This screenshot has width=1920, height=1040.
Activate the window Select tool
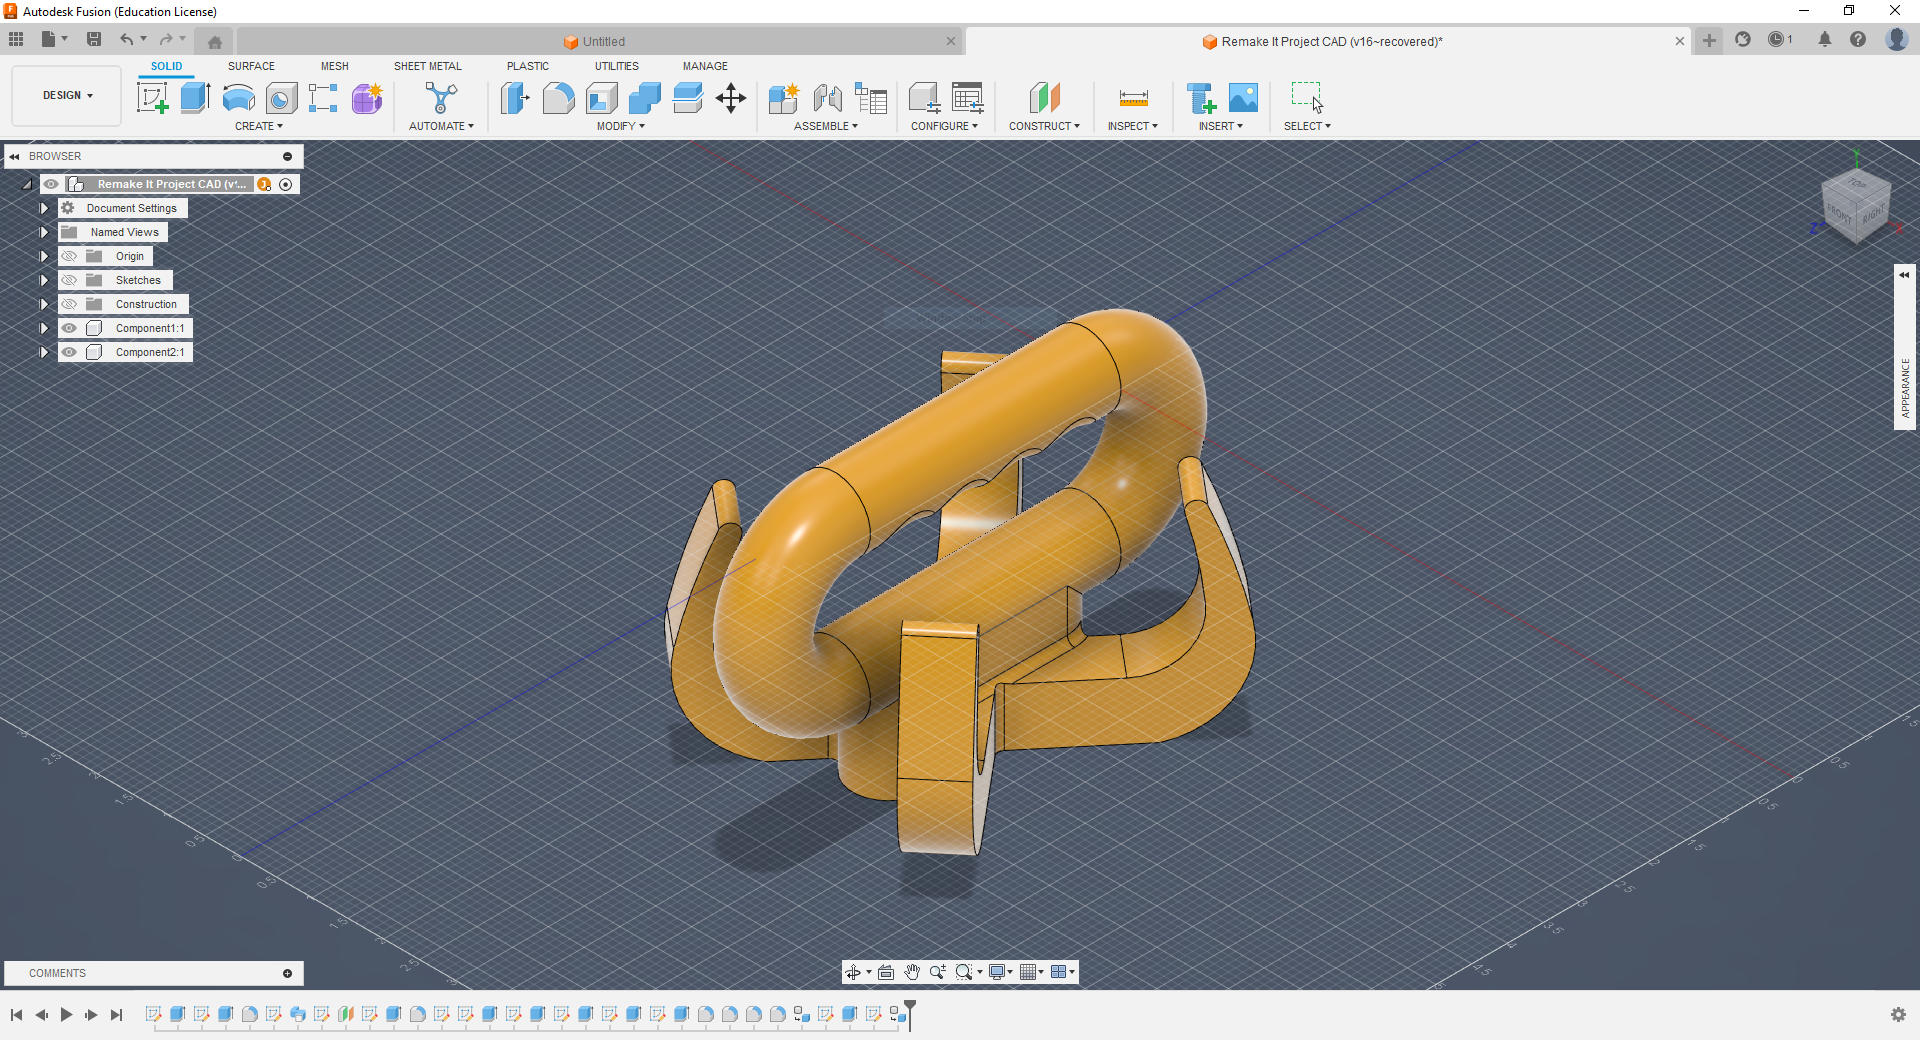pyautogui.click(x=1307, y=98)
